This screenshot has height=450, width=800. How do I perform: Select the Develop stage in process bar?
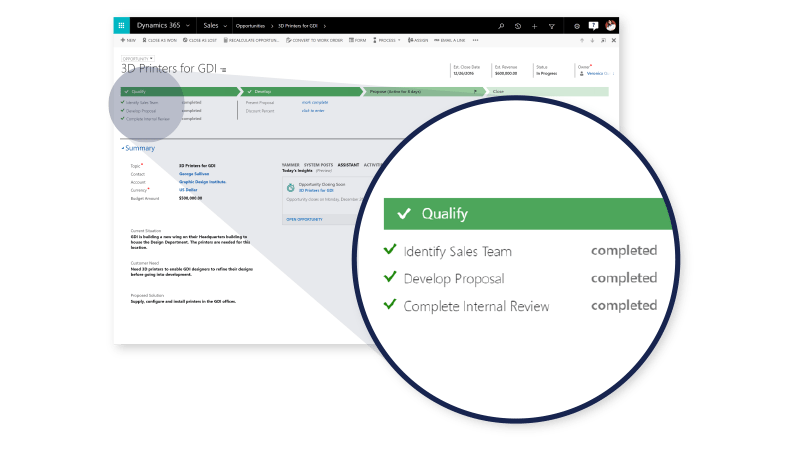coord(302,92)
